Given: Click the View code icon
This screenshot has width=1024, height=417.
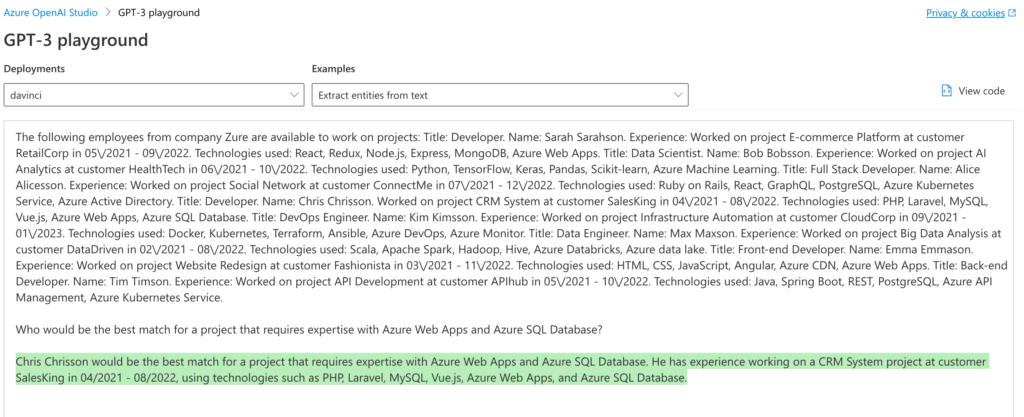Looking at the screenshot, I should [x=946, y=91].
